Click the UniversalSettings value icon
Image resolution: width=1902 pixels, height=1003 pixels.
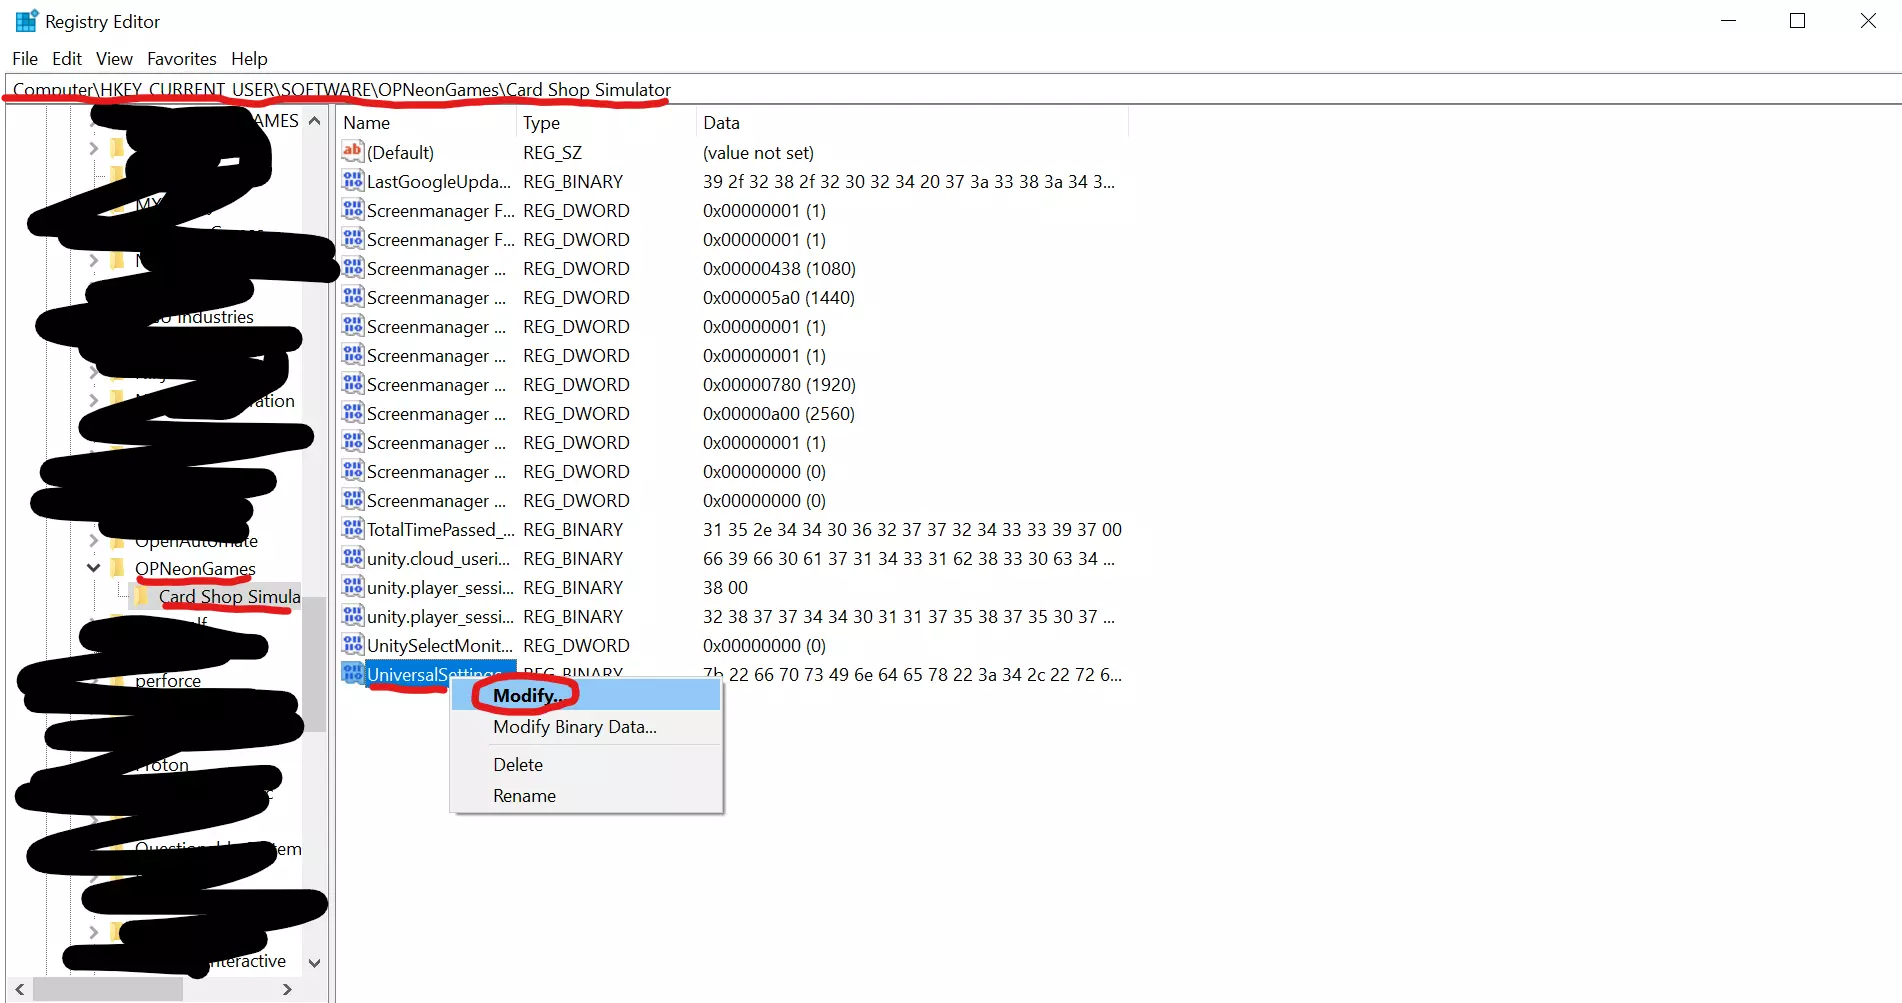(x=352, y=674)
